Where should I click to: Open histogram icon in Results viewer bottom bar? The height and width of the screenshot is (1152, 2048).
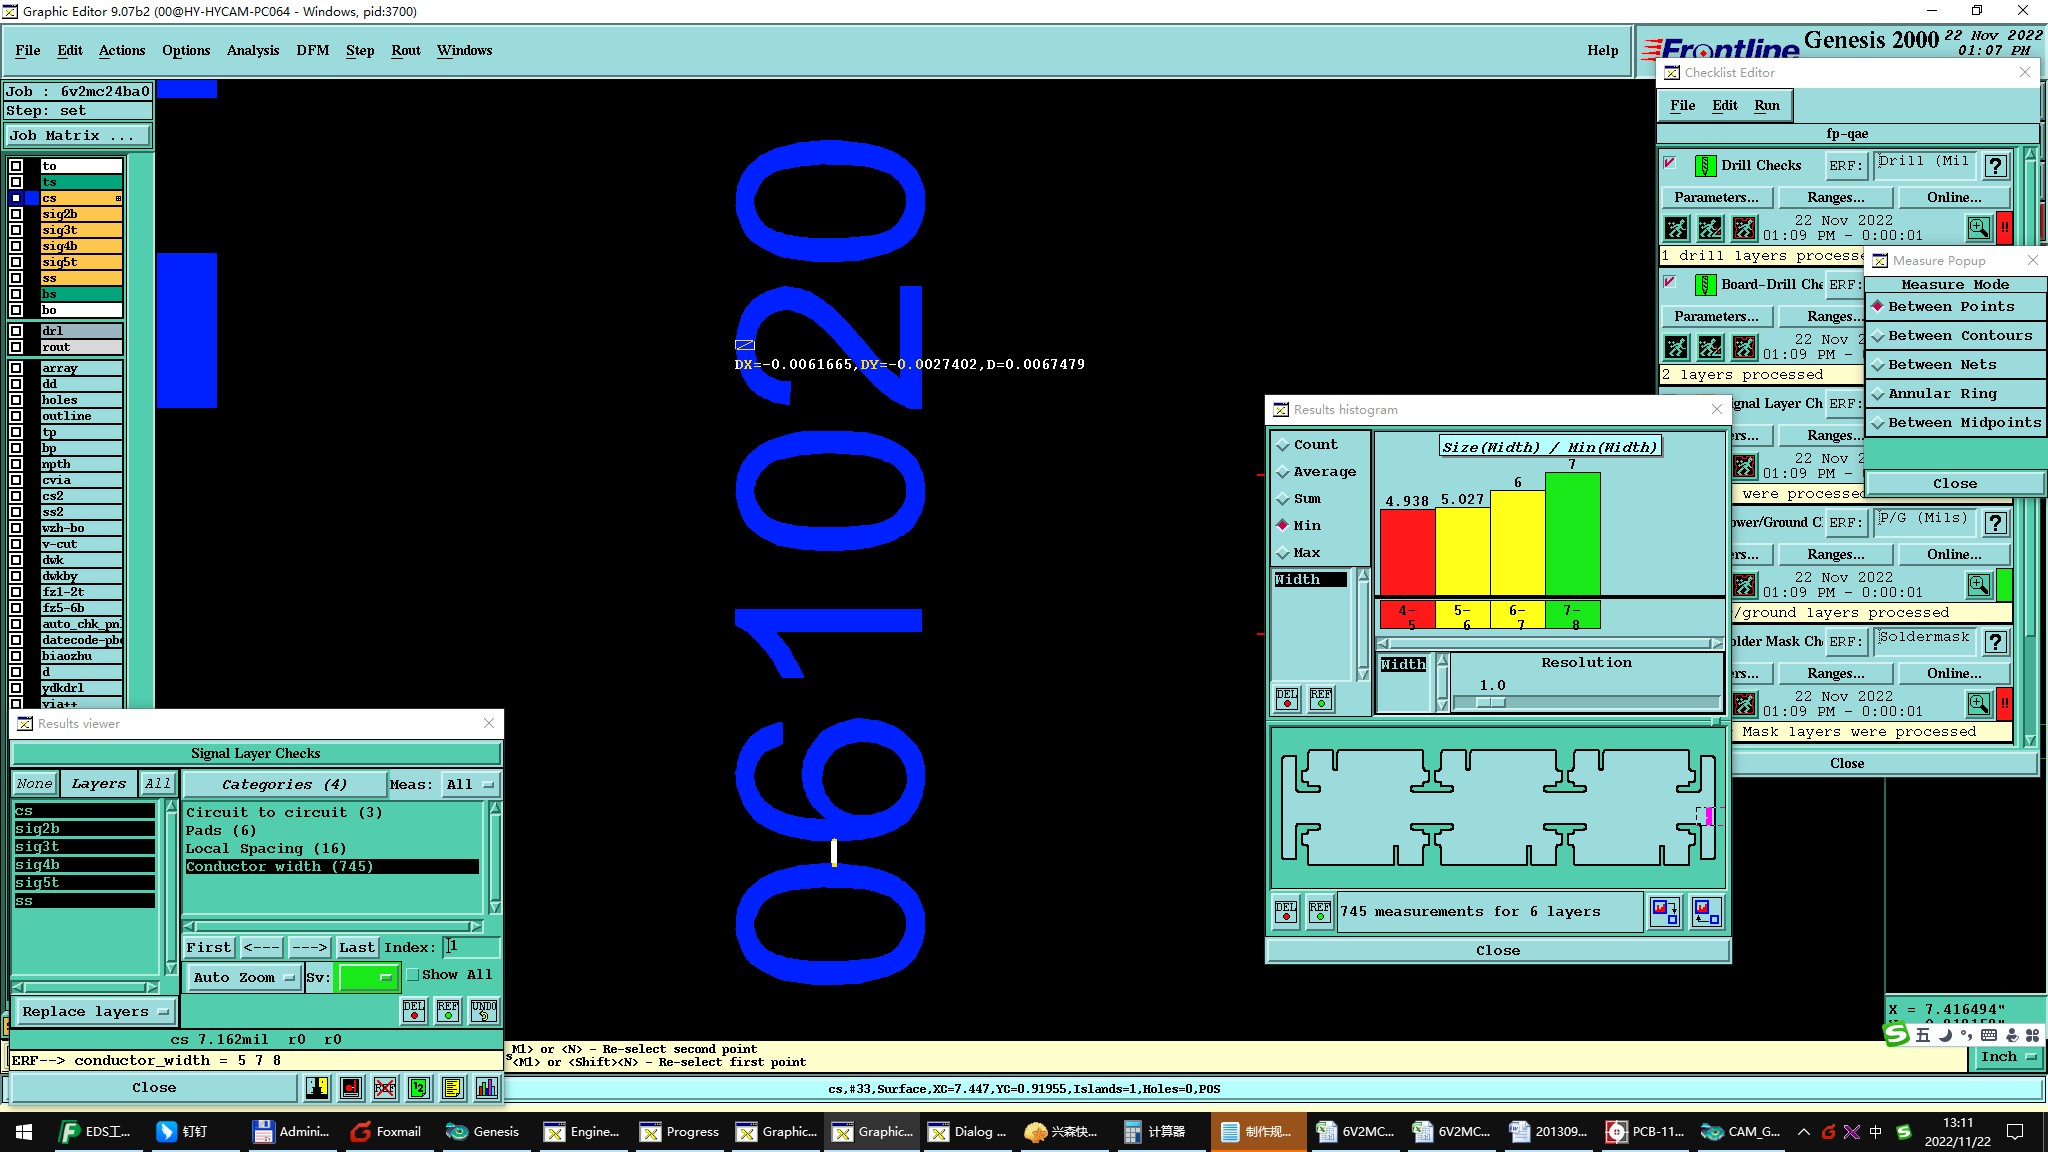tap(487, 1088)
